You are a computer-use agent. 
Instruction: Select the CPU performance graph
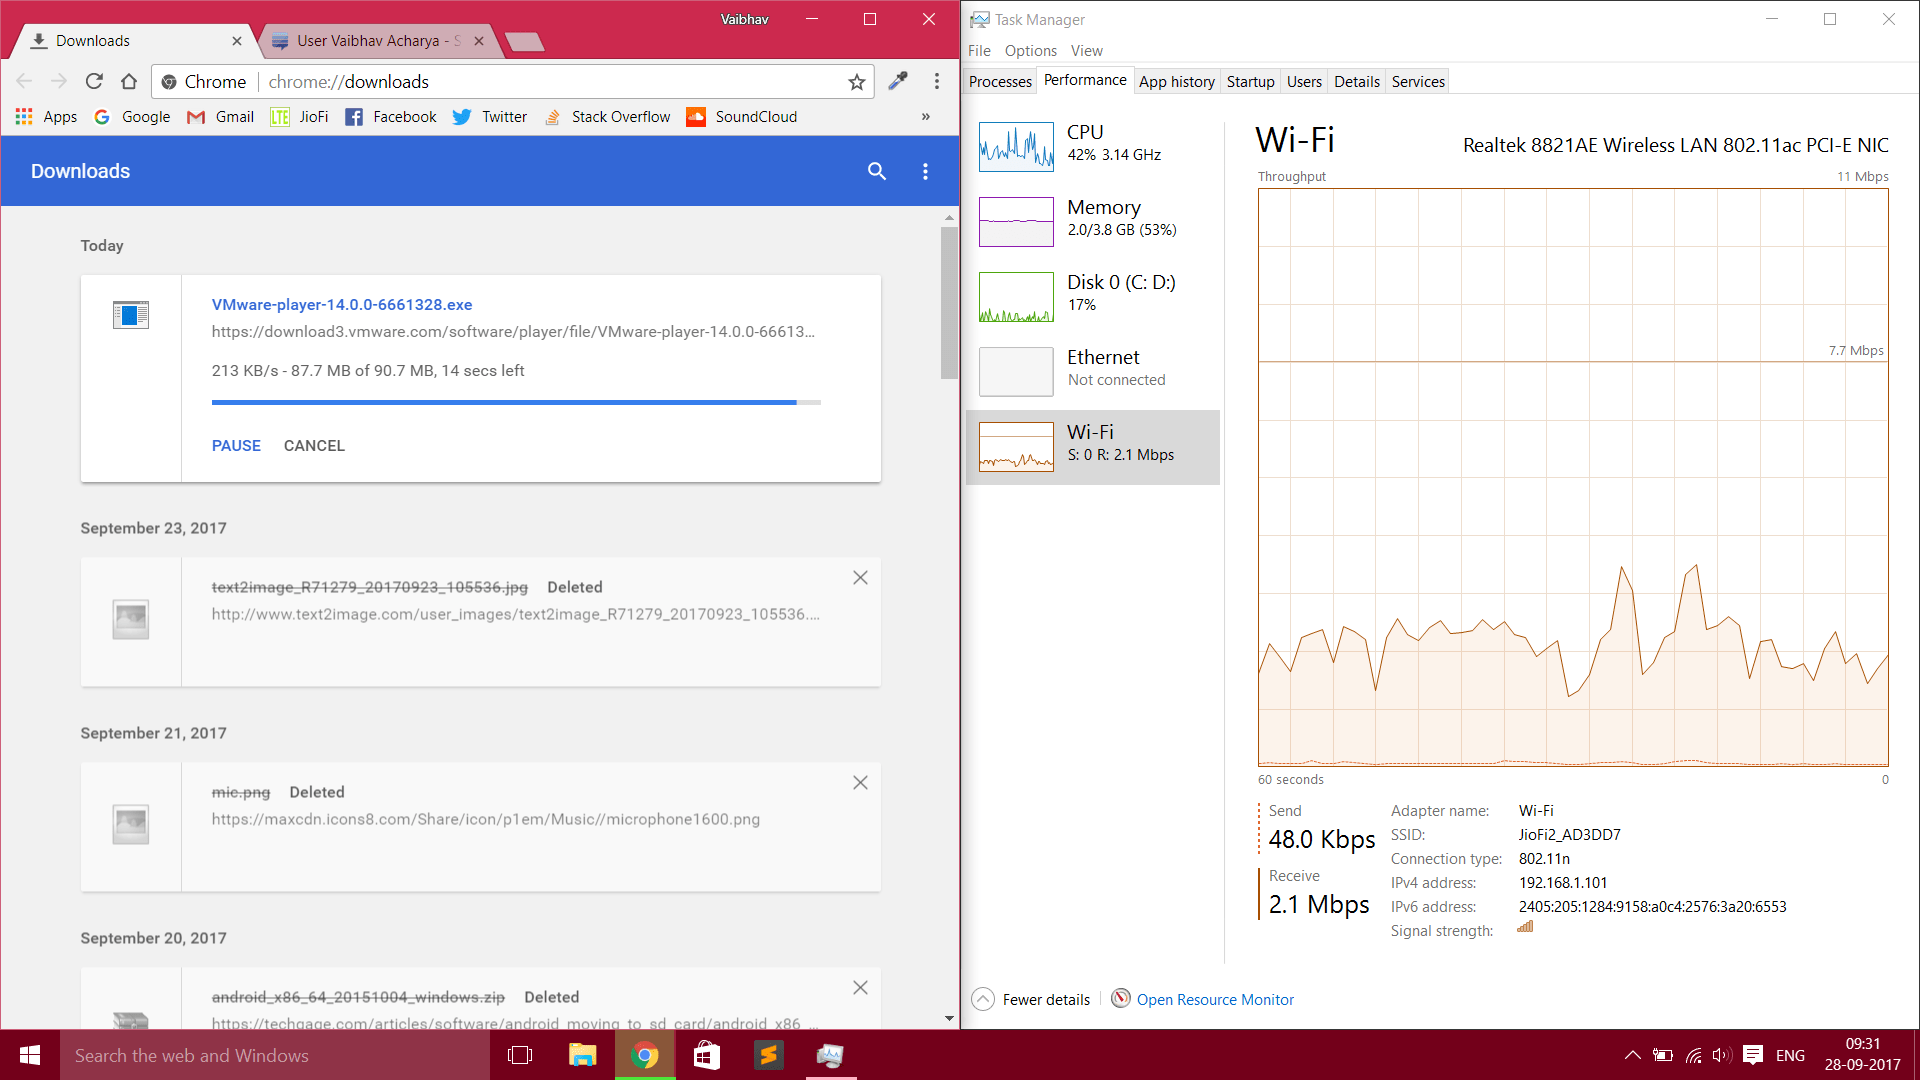pyautogui.click(x=1093, y=146)
